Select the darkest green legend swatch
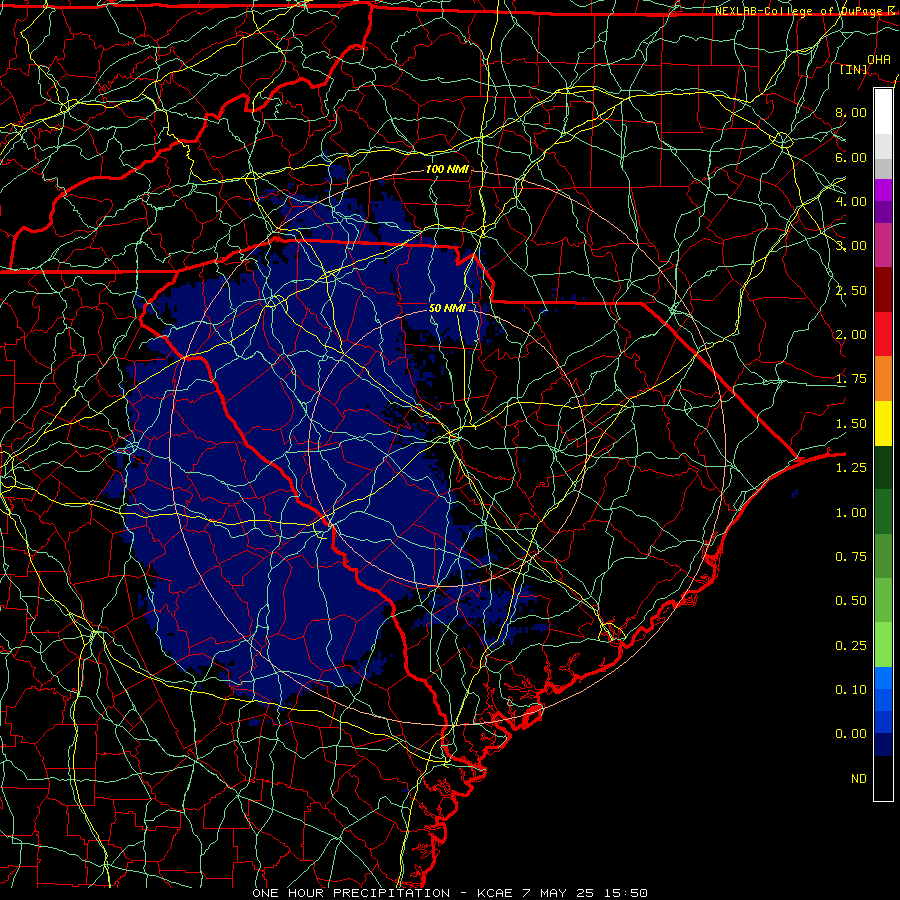900x900 pixels. pos(883,467)
